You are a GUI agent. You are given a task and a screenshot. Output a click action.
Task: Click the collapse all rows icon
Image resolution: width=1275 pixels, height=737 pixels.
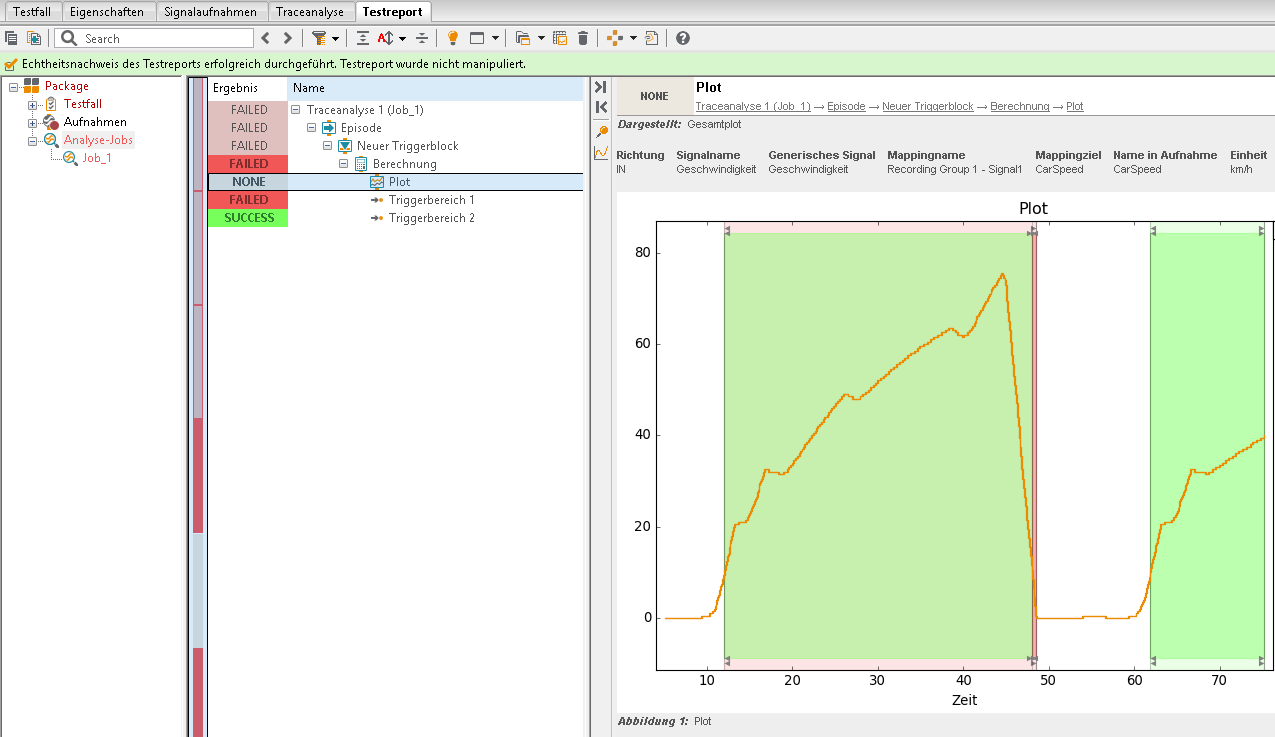coord(422,38)
